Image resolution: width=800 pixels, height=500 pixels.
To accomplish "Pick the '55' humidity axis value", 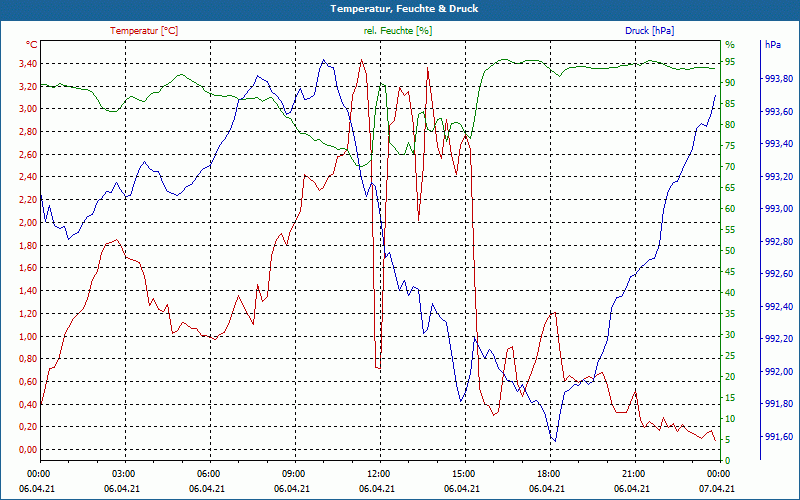I will click(730, 230).
